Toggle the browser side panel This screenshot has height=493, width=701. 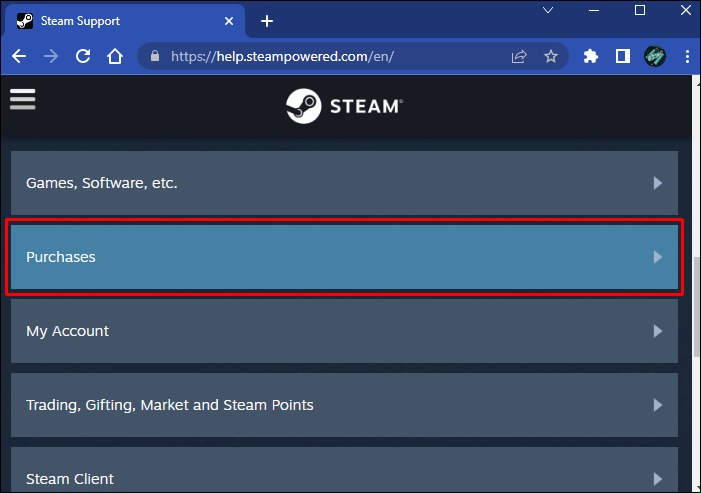point(622,57)
